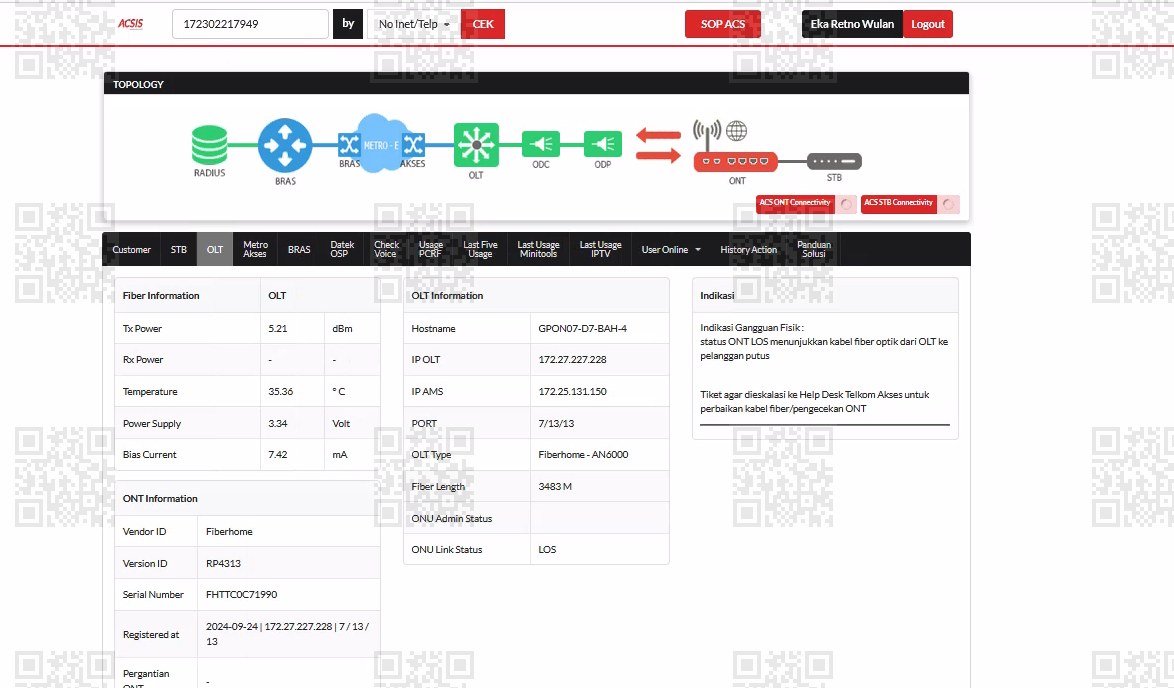Image resolution: width=1174 pixels, height=688 pixels.
Task: Click the 'by' label button
Action: coord(348,24)
